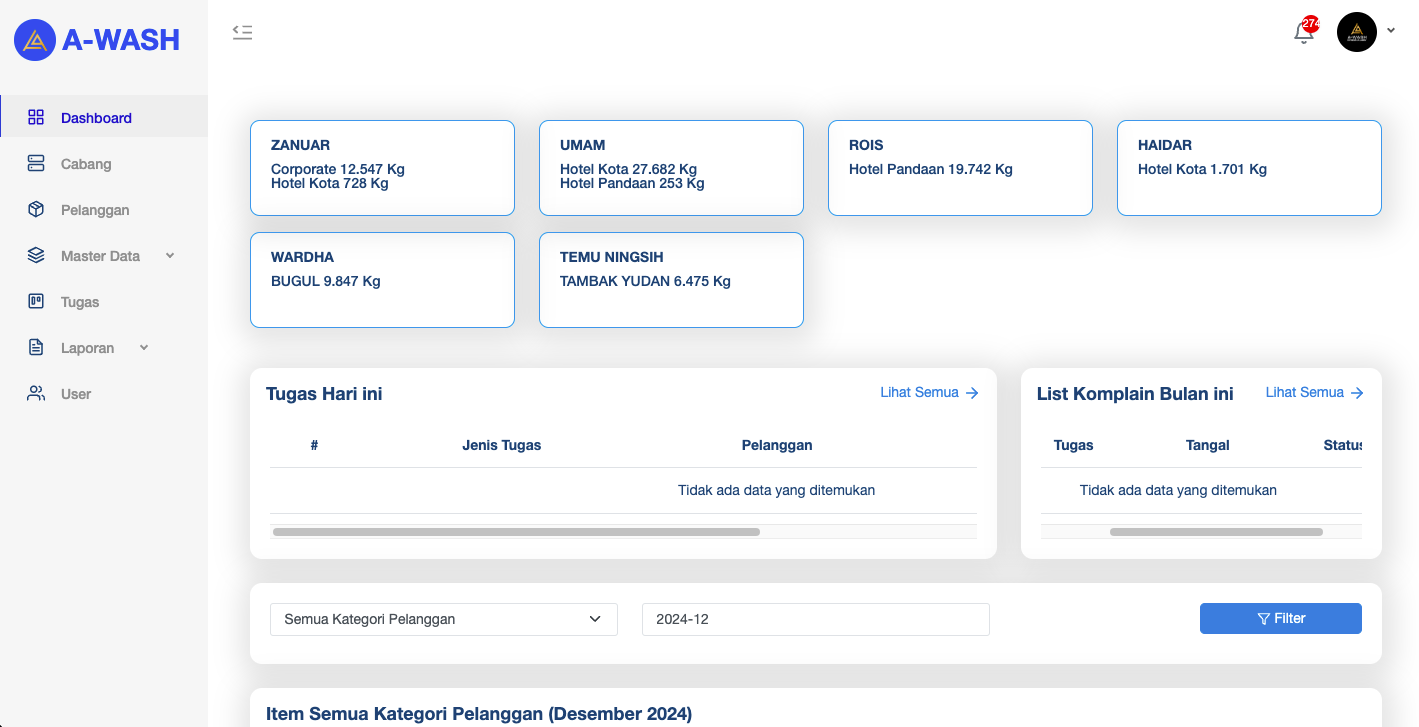Click the blue Filter button
This screenshot has height=727, width=1419.
click(x=1280, y=618)
